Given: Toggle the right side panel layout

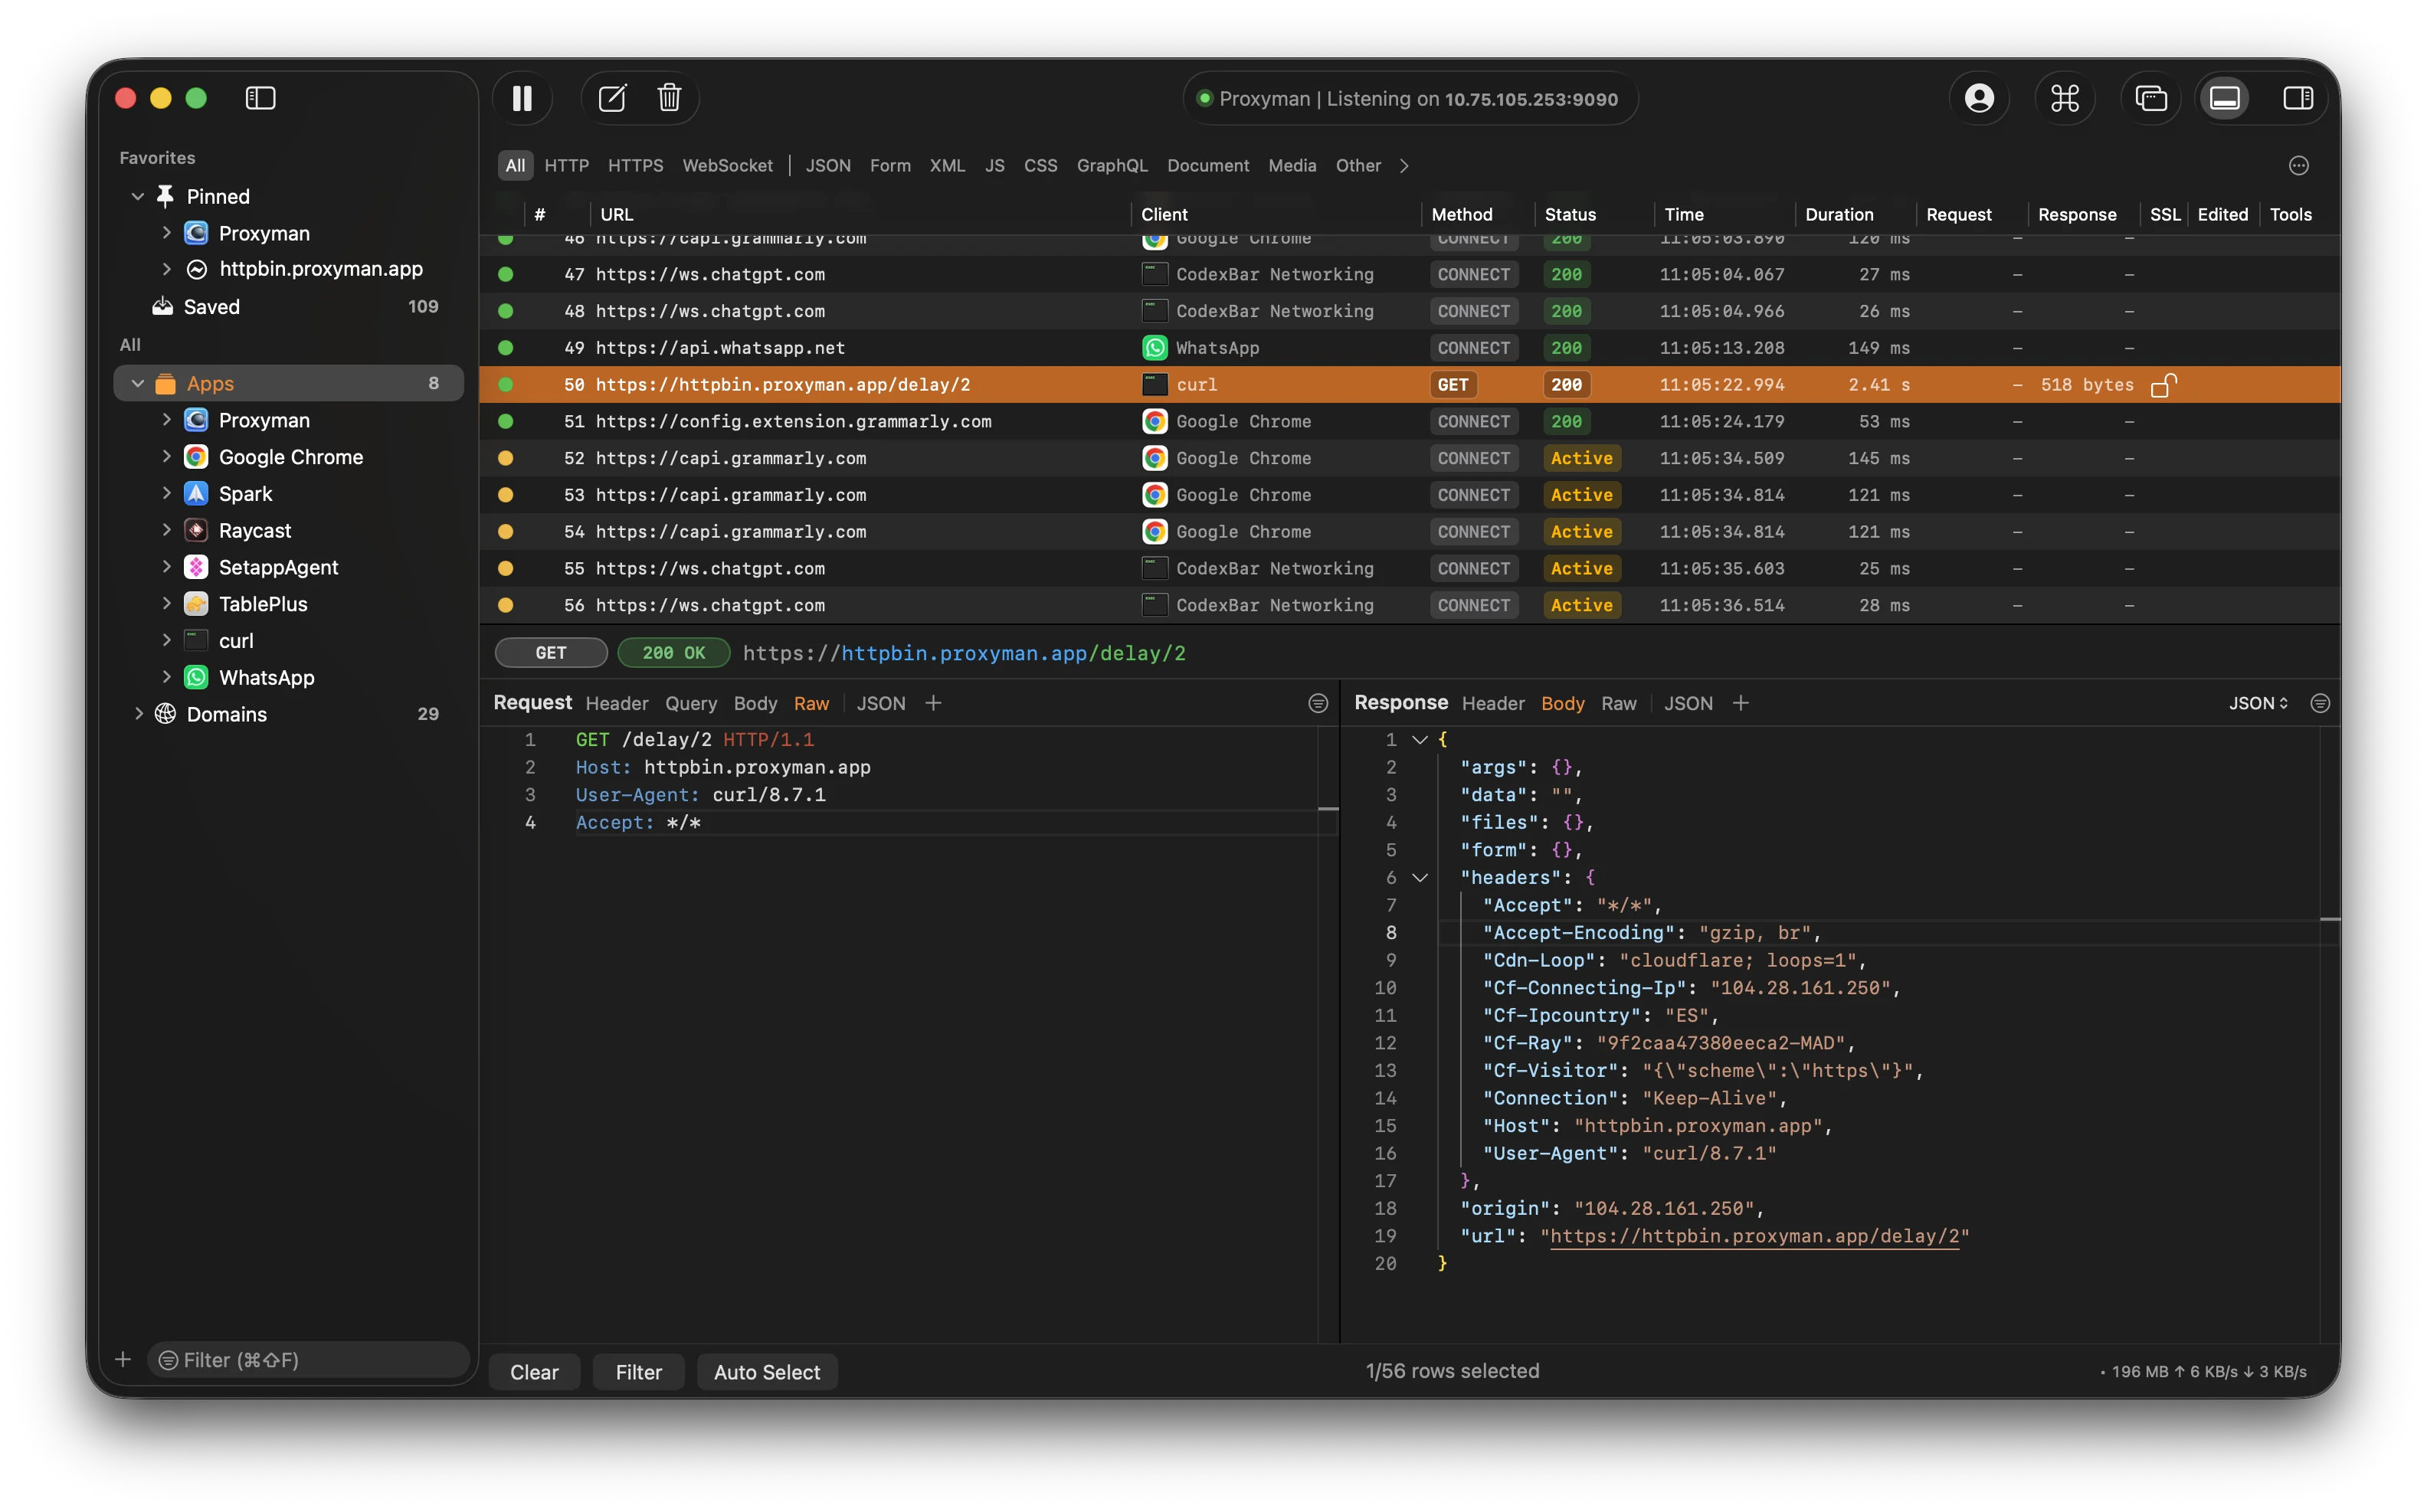Looking at the screenshot, I should pos(2298,98).
